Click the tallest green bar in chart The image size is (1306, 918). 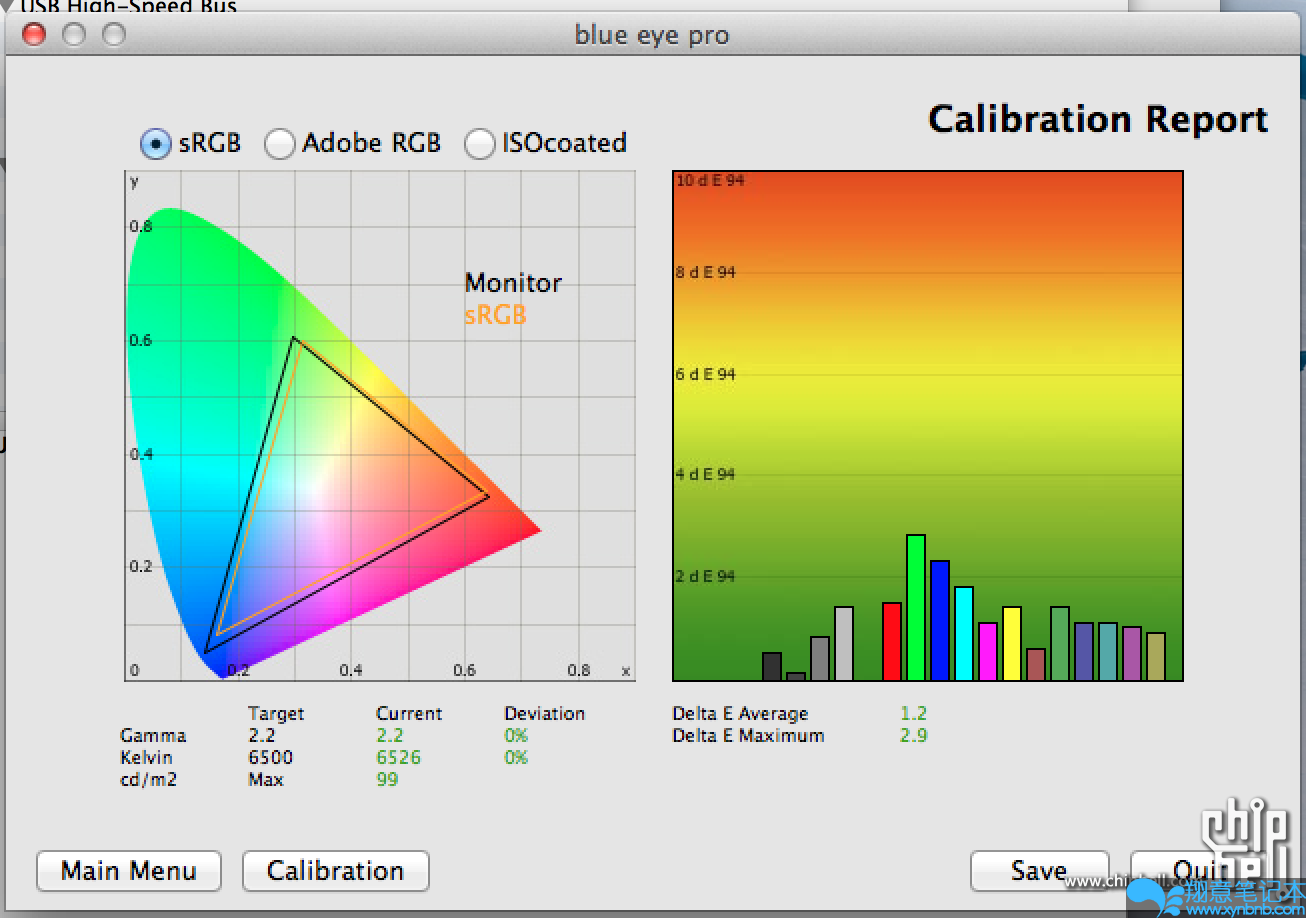[916, 608]
